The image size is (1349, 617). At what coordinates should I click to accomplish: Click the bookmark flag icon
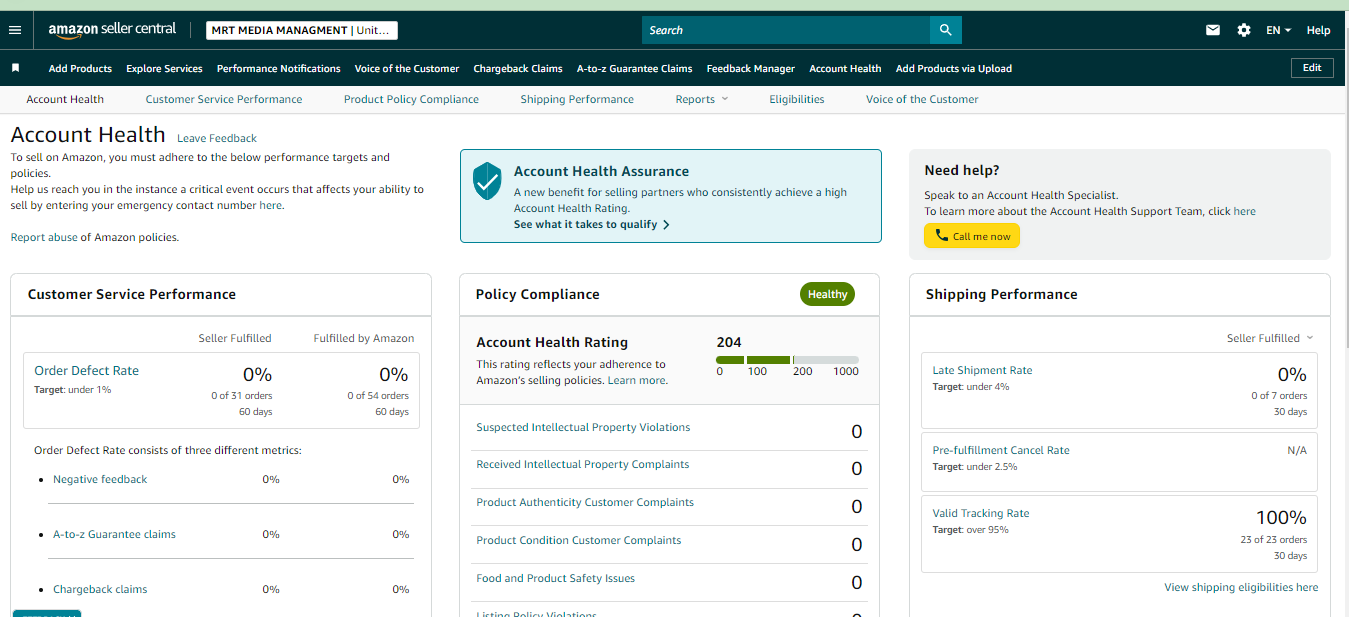point(15,68)
